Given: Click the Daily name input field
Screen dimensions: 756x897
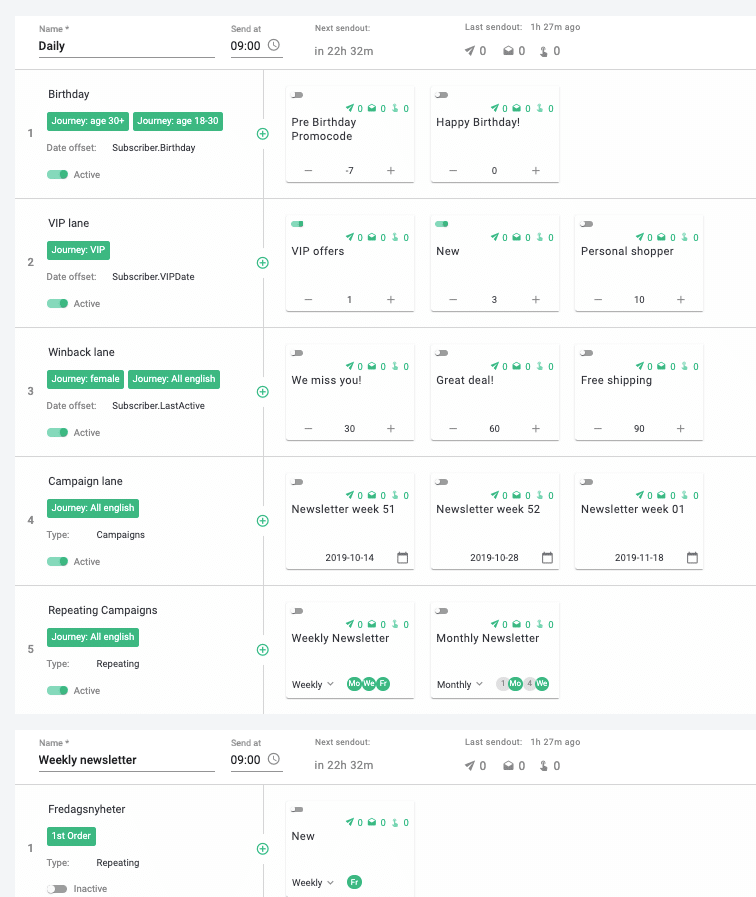Looking at the screenshot, I should [x=126, y=46].
